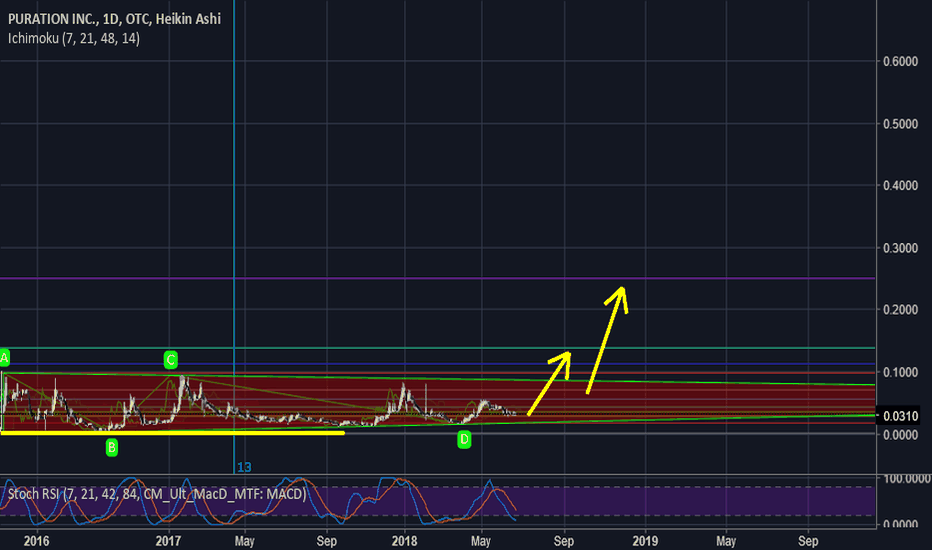Image resolution: width=932 pixels, height=550 pixels.
Task: Click the 2019 label on time axis
Action: [646, 541]
